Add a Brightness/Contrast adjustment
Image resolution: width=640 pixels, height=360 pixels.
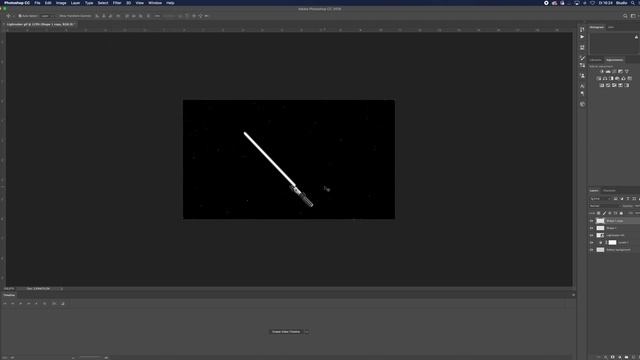coord(602,71)
